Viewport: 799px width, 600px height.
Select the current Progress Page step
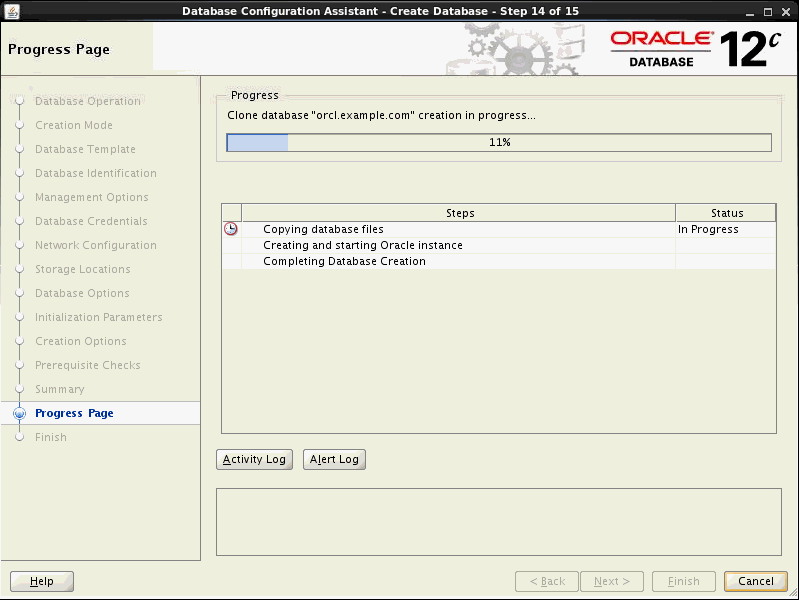click(74, 413)
